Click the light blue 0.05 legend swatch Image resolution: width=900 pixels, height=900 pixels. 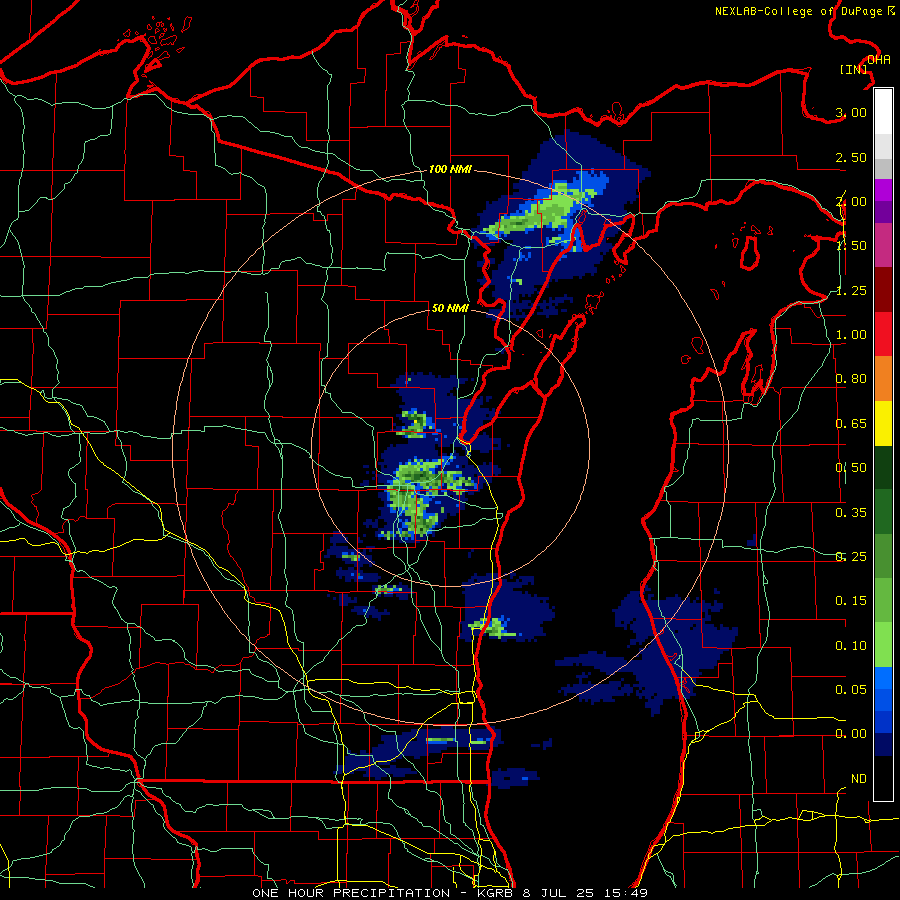point(883,678)
